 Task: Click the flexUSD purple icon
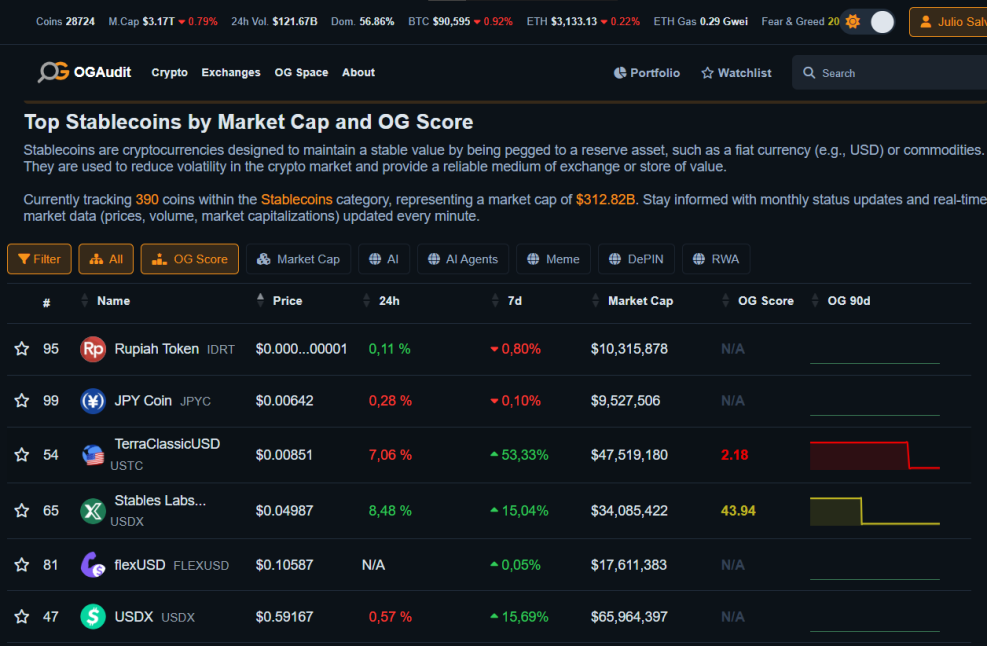(93, 565)
